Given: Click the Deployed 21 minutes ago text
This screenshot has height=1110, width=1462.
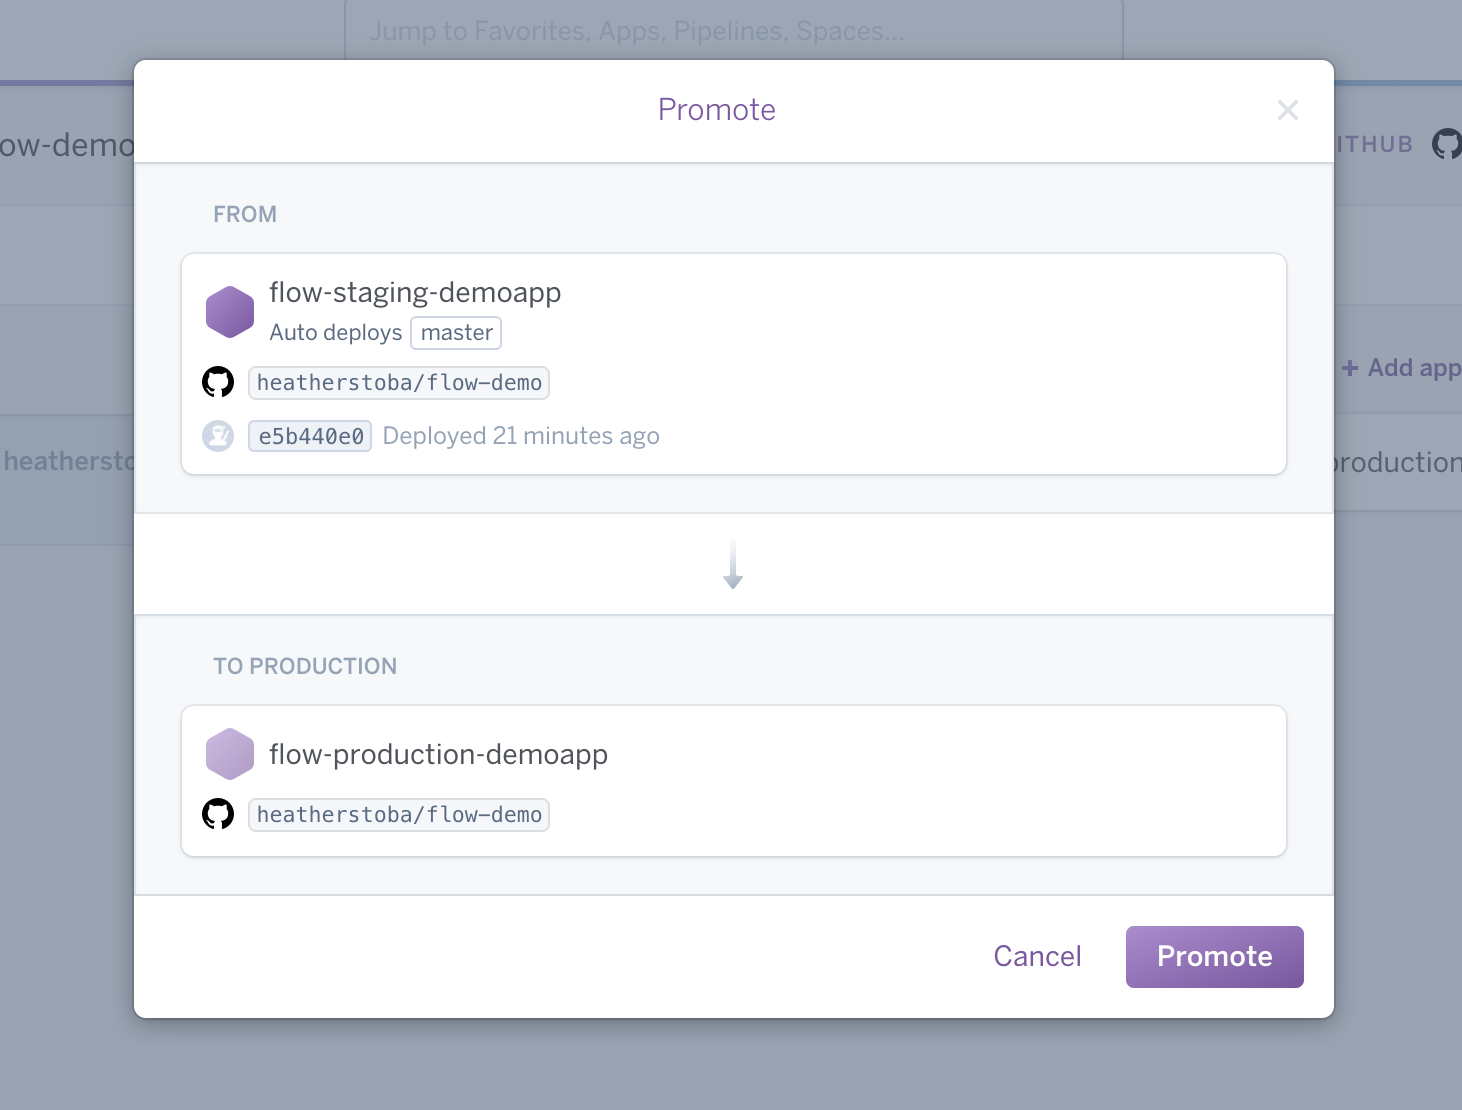Looking at the screenshot, I should click(521, 437).
